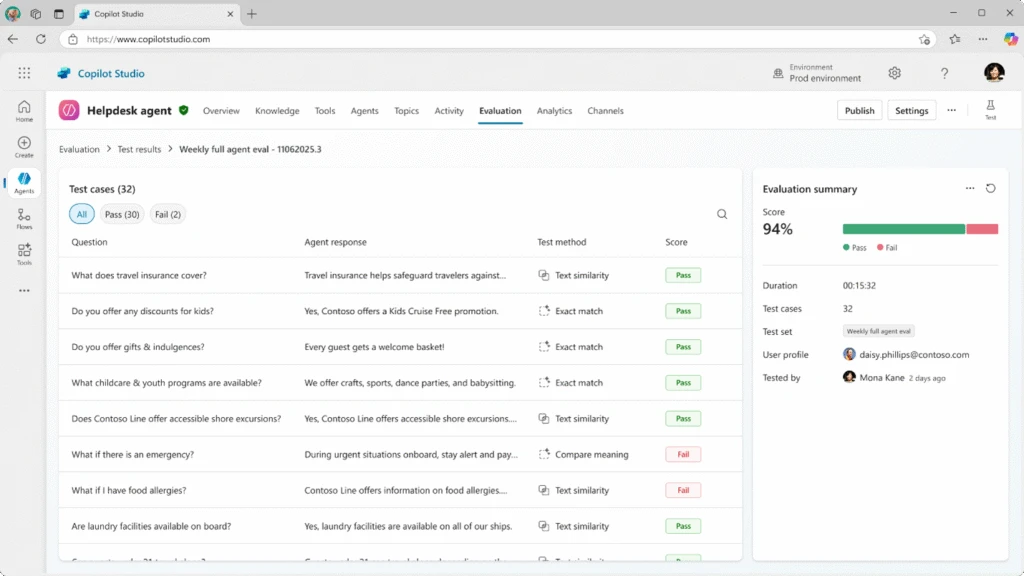Open Copilot Studio settings gear
1024x576 pixels.
tap(894, 73)
